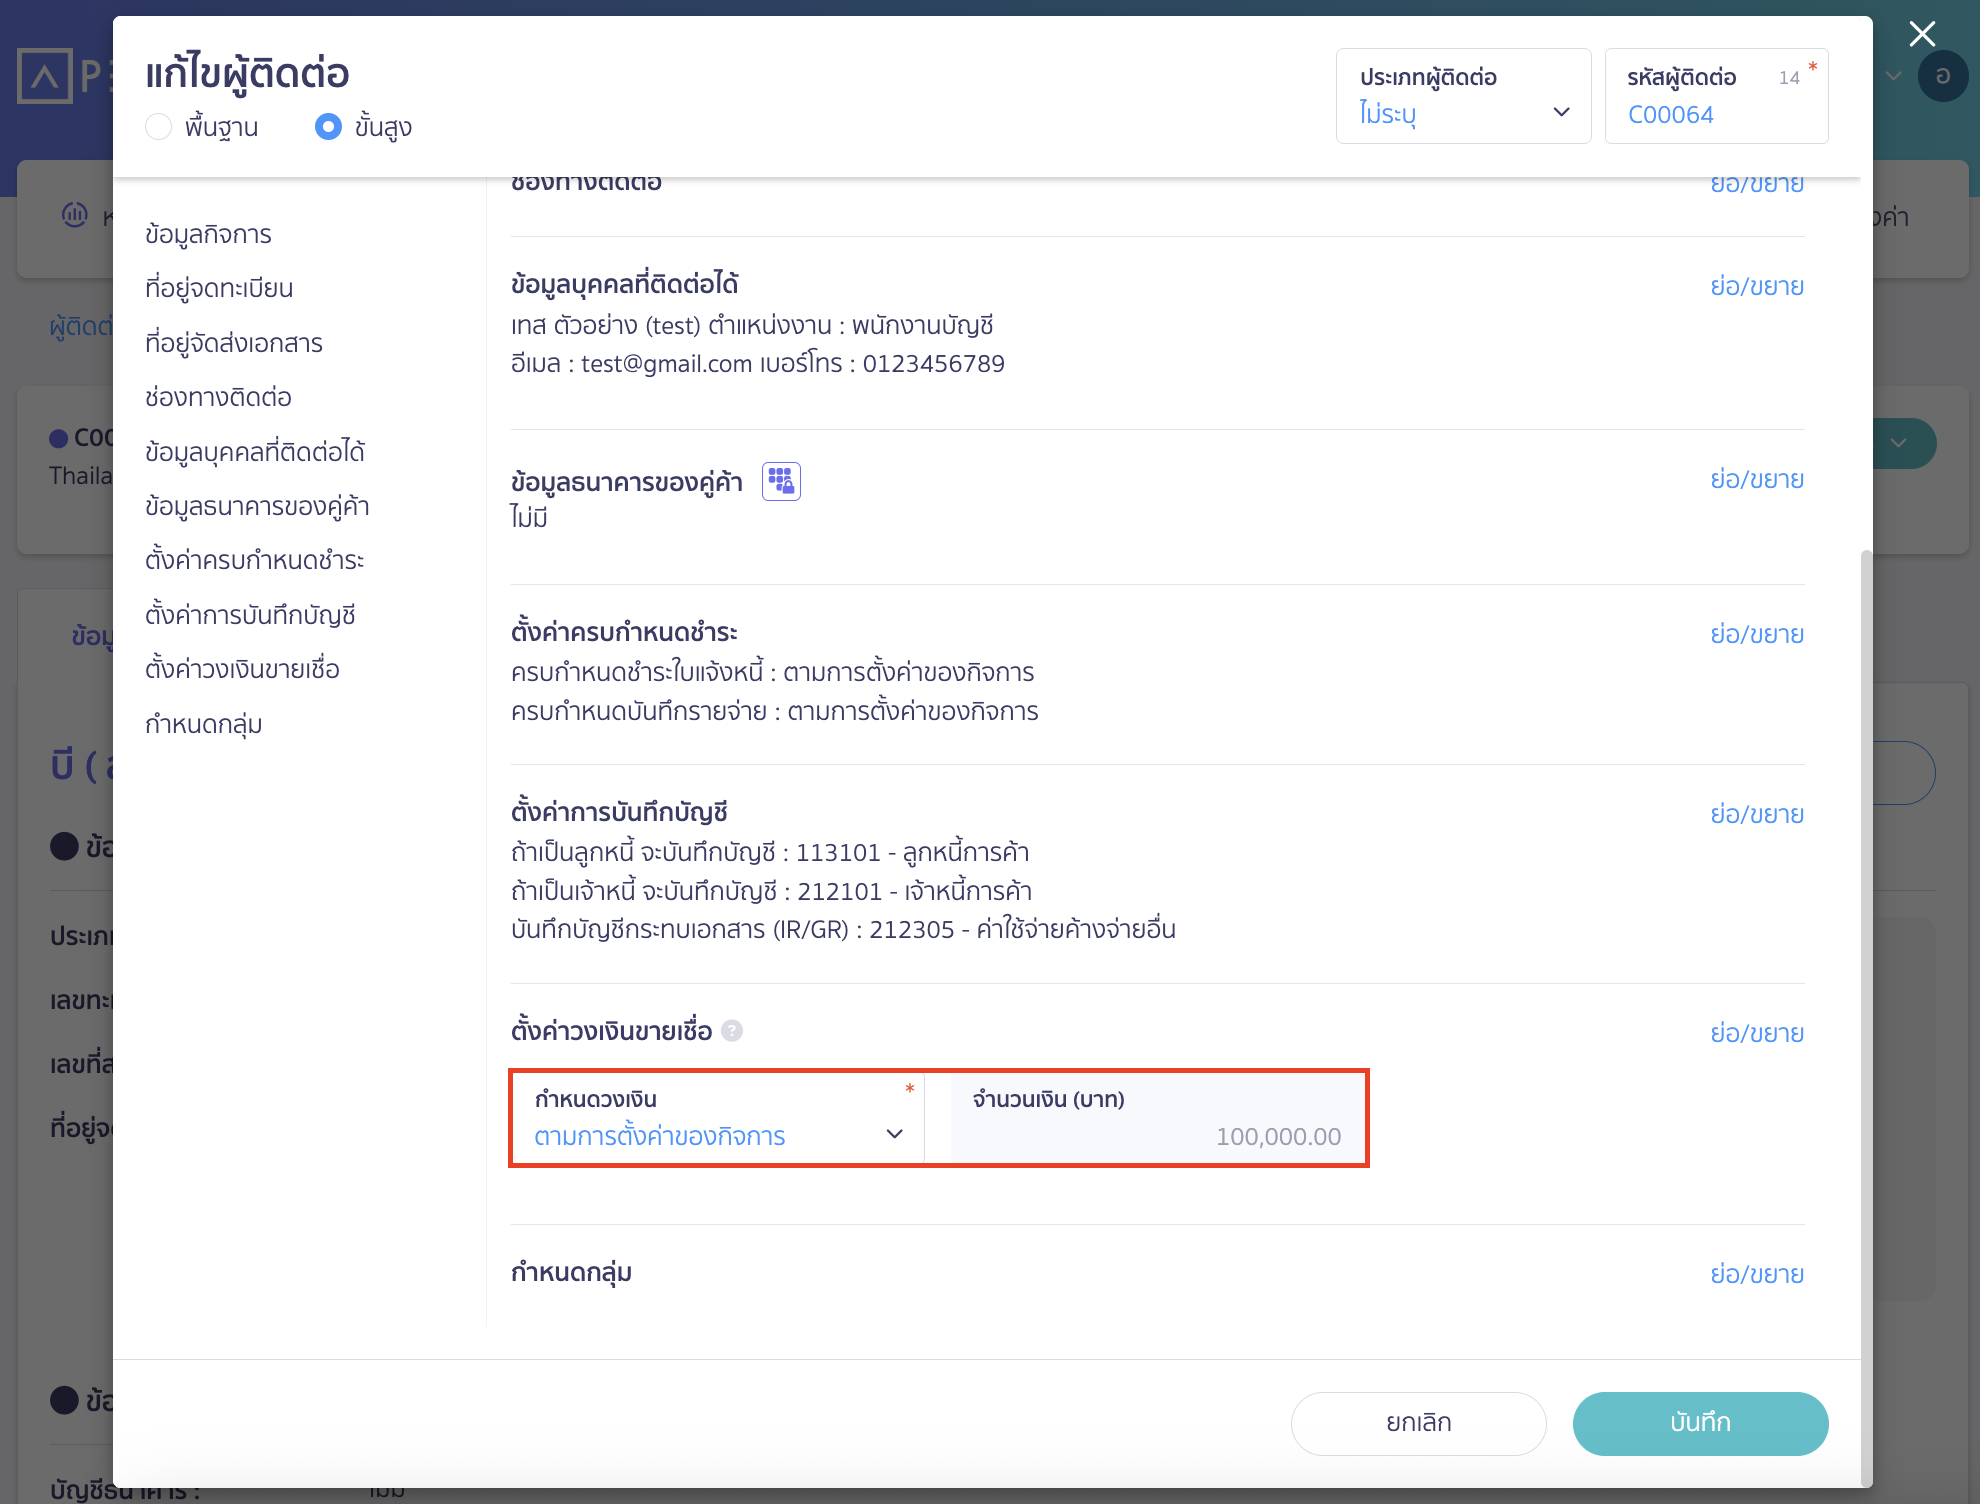
Task: Collapse the ตั้งค่าครบกำหนดชำระ section via ย่อ/ขยาย
Action: tap(1757, 633)
